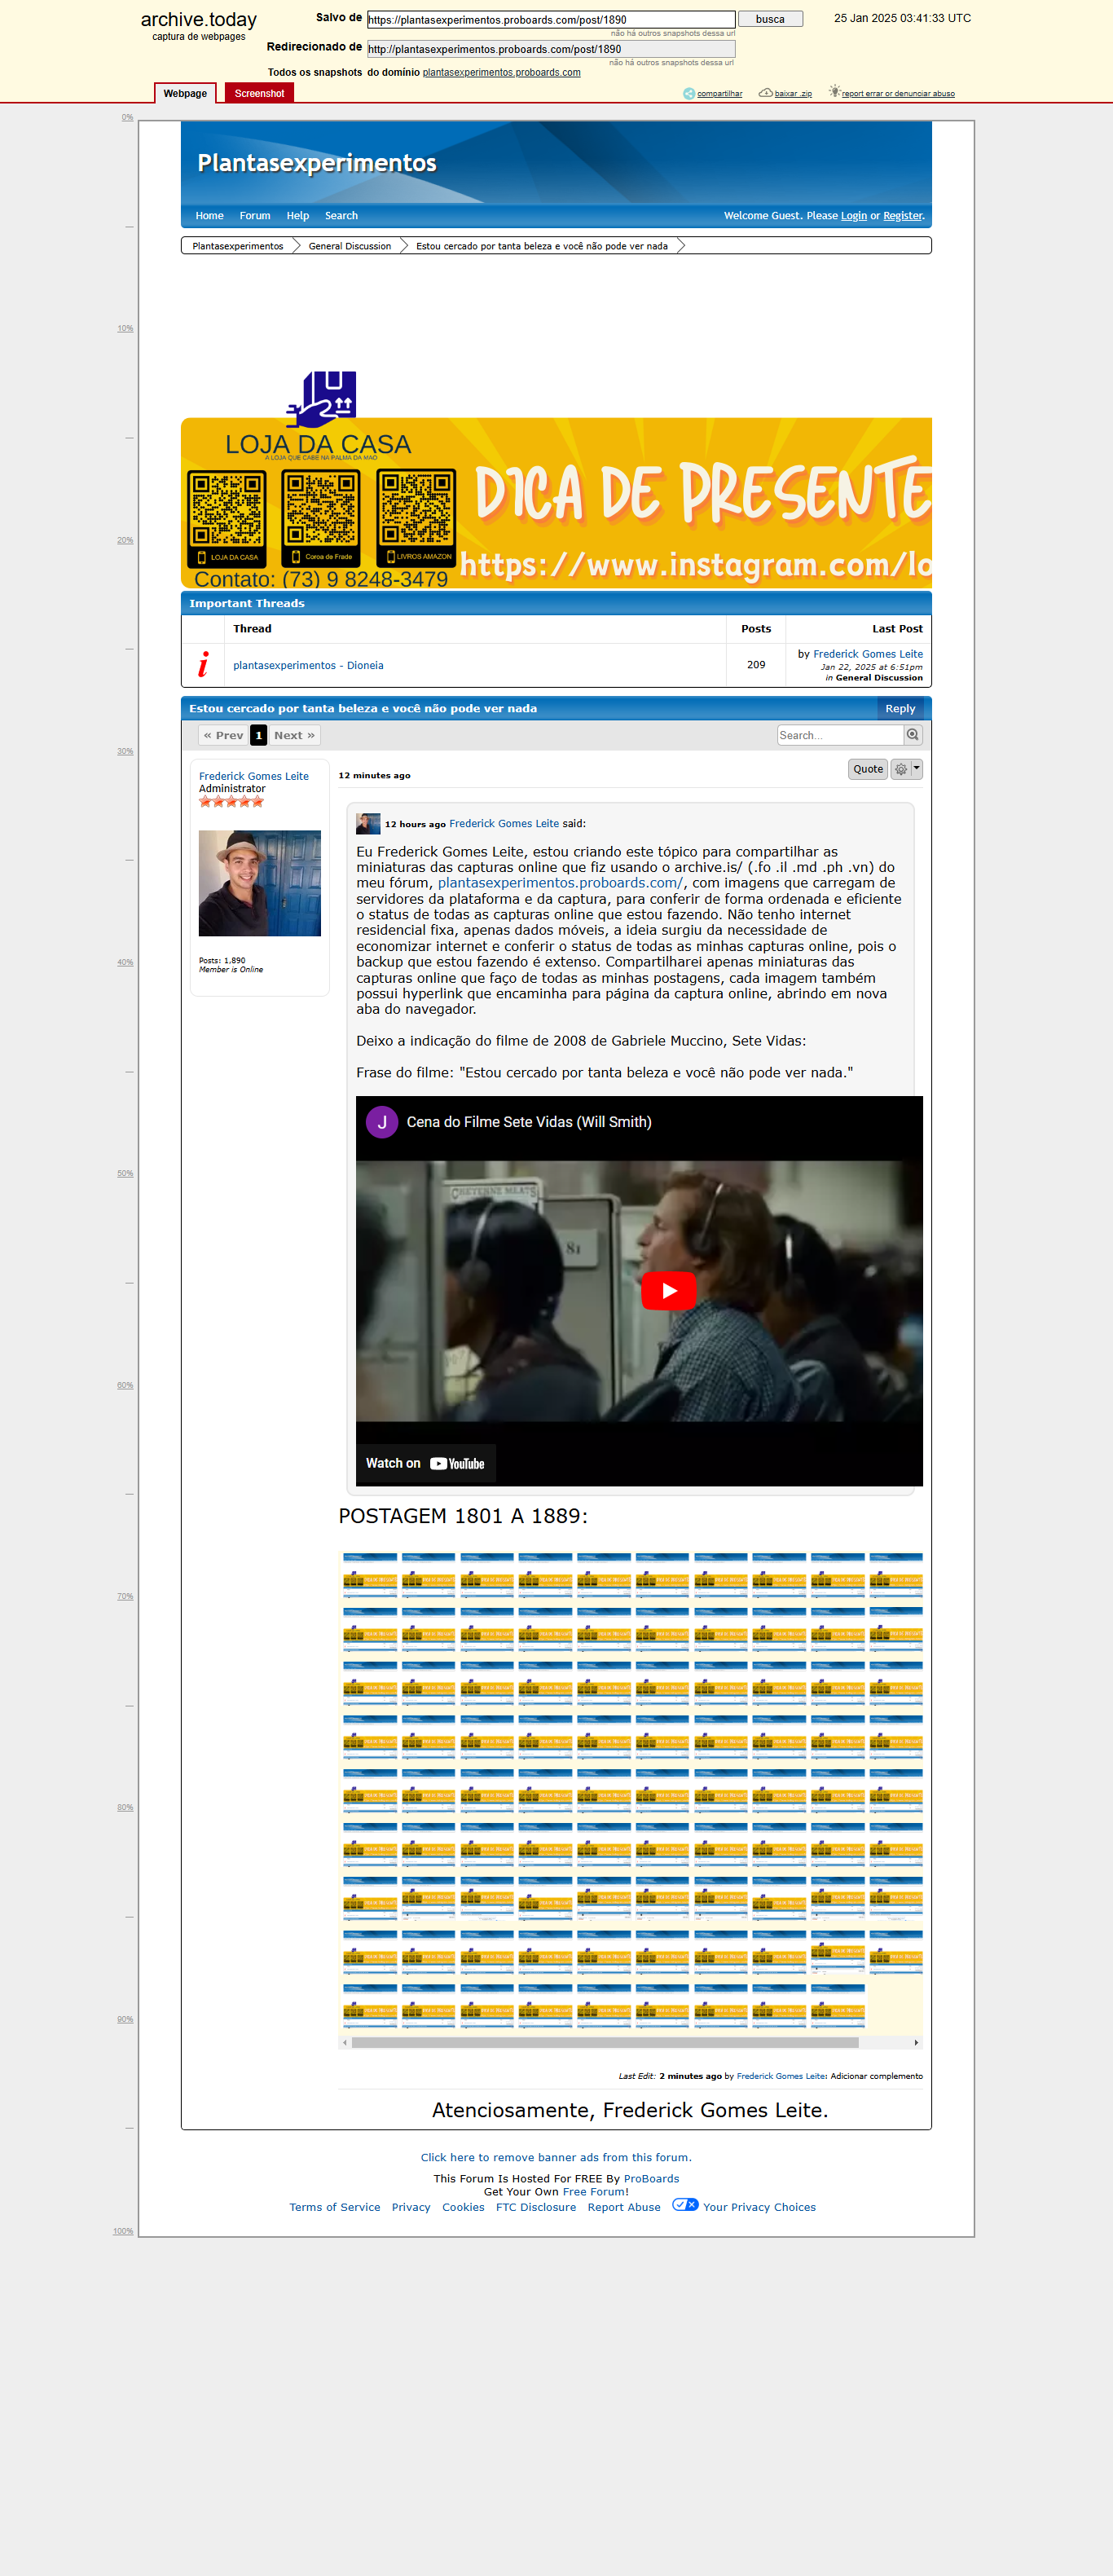Image resolution: width=1113 pixels, height=2576 pixels.
Task: Click the baixar .zip cloud icon
Action: pyautogui.click(x=765, y=93)
